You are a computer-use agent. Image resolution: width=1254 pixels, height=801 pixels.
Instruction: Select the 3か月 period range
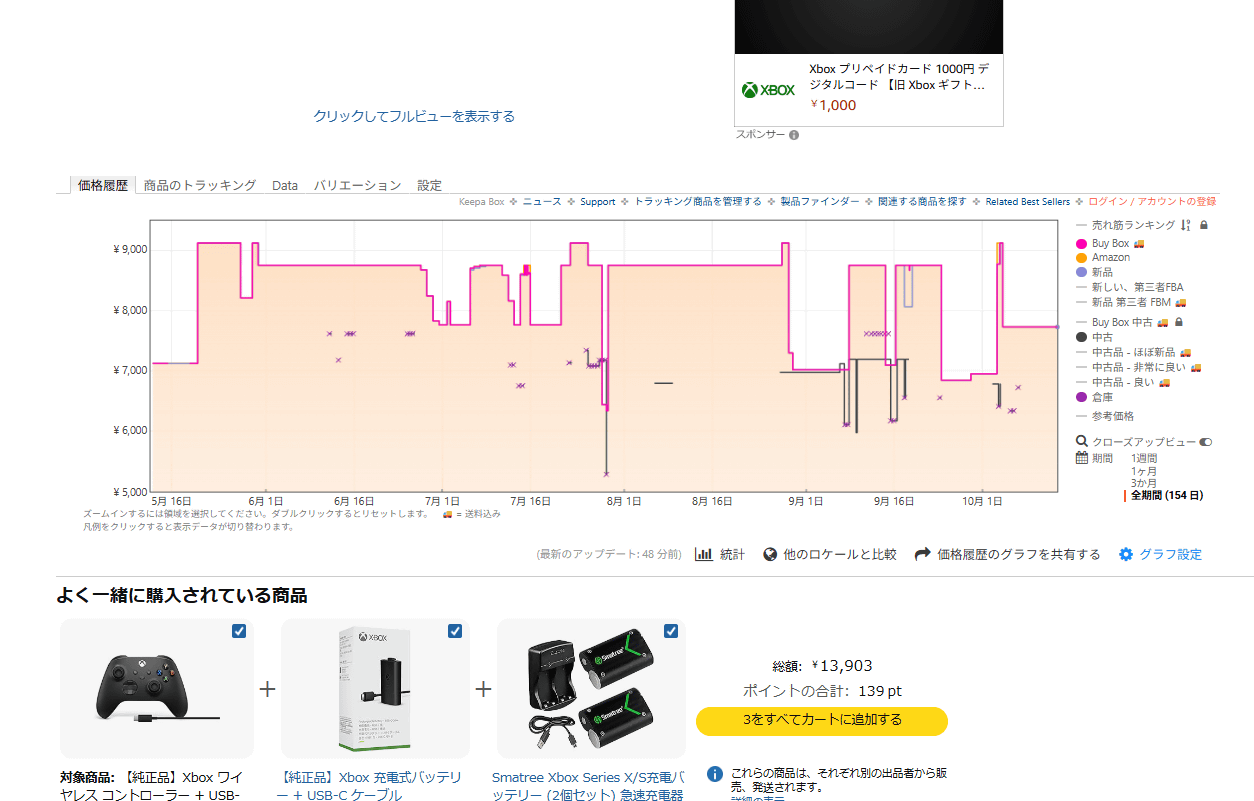1144,483
